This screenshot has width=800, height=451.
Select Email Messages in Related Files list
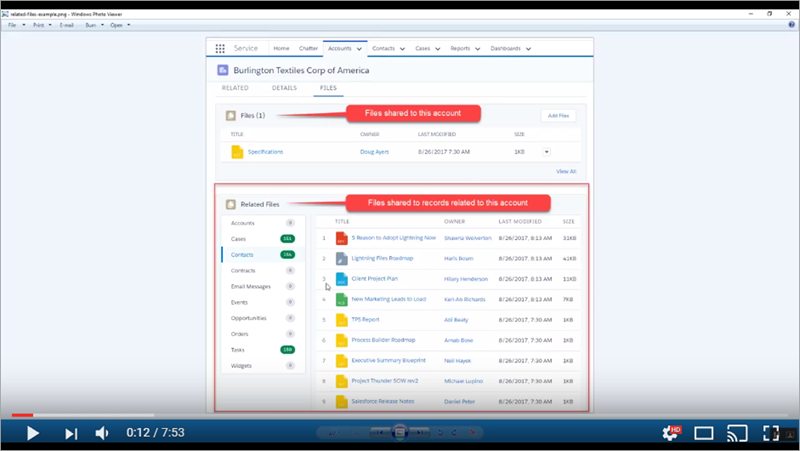[263, 287]
